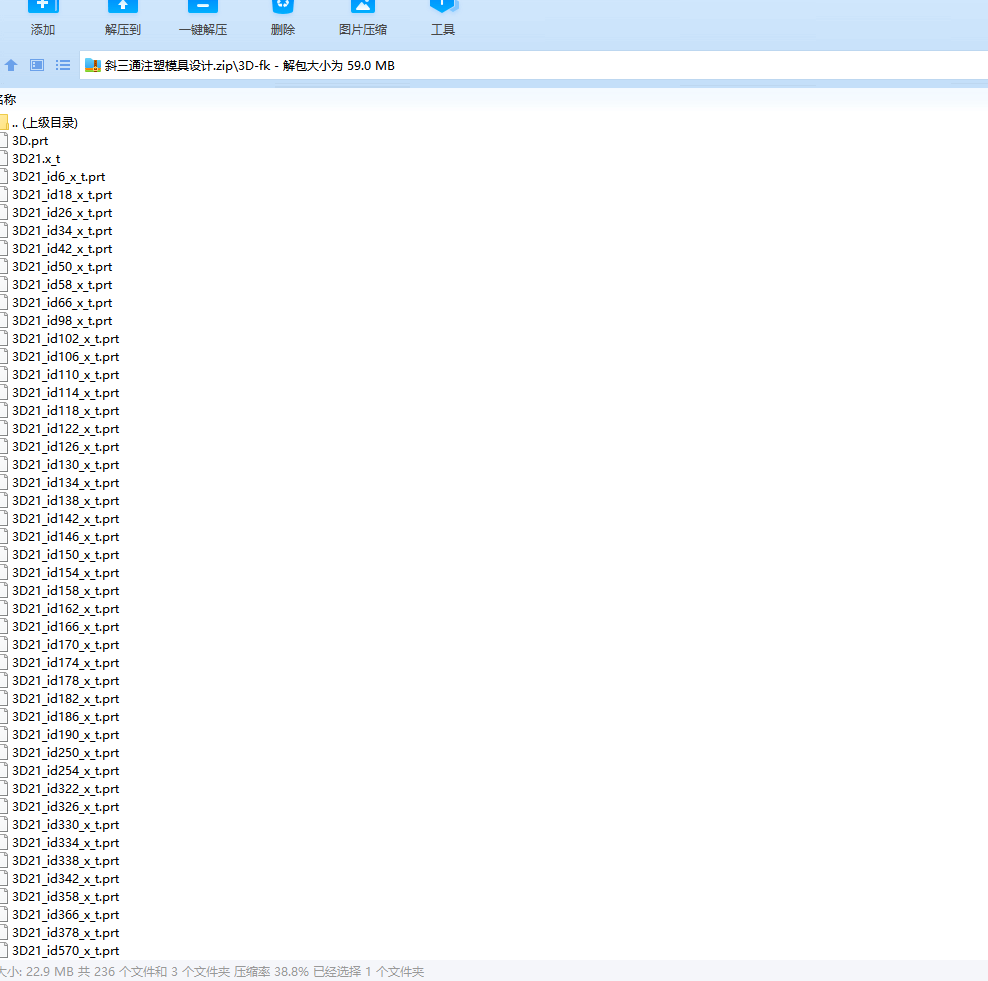Viewport: 988px width, 981px height.
Task: Select the file 3D21_id50_x_t.prt
Action: click(62, 267)
